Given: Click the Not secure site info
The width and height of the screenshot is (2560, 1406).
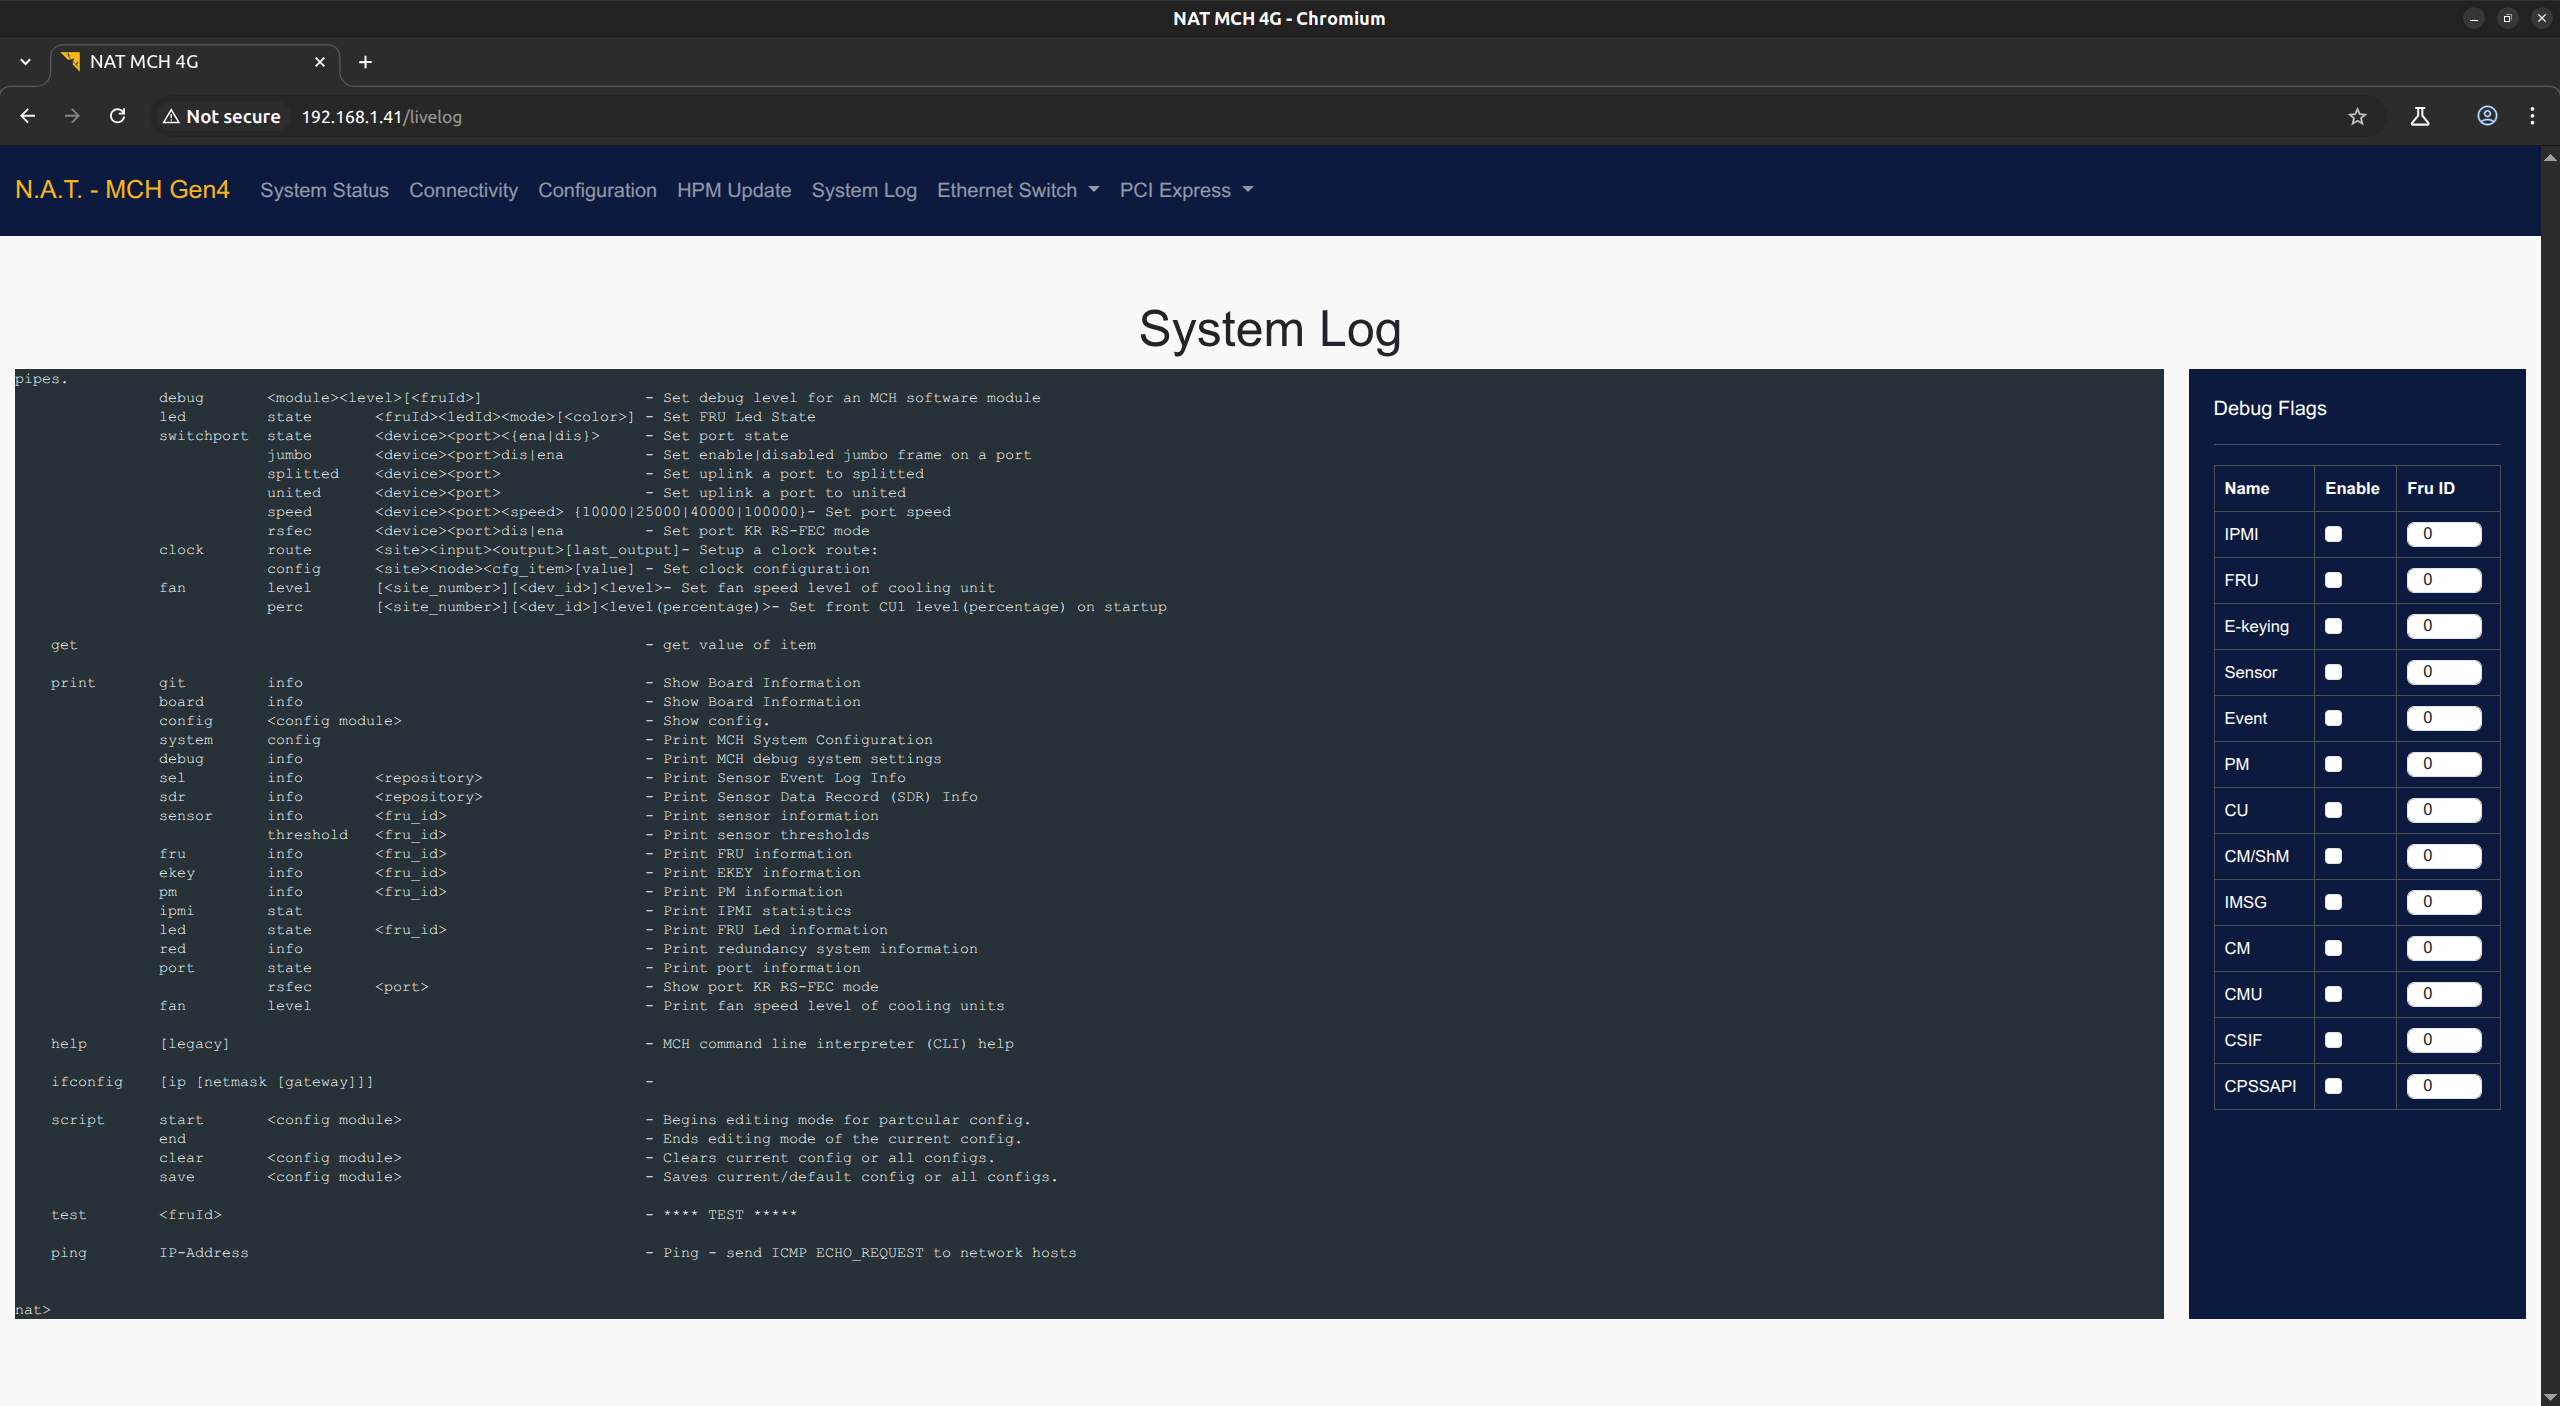Looking at the screenshot, I should 222,116.
